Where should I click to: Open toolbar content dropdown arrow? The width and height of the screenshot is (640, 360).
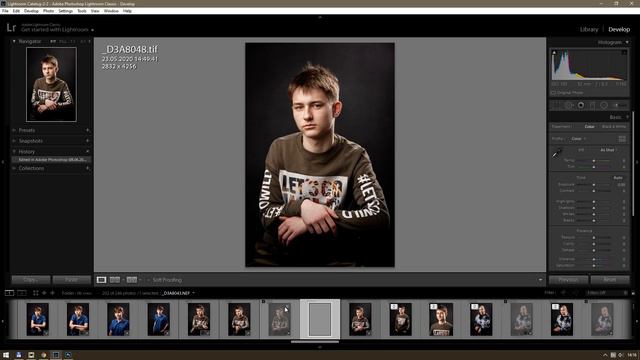[540, 280]
